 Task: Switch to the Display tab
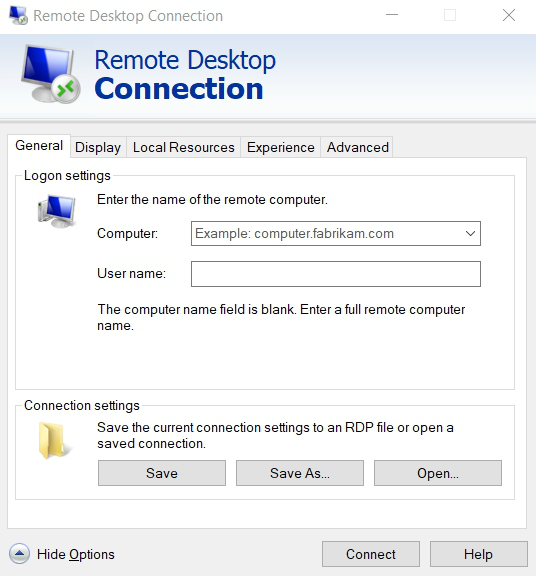[98, 147]
